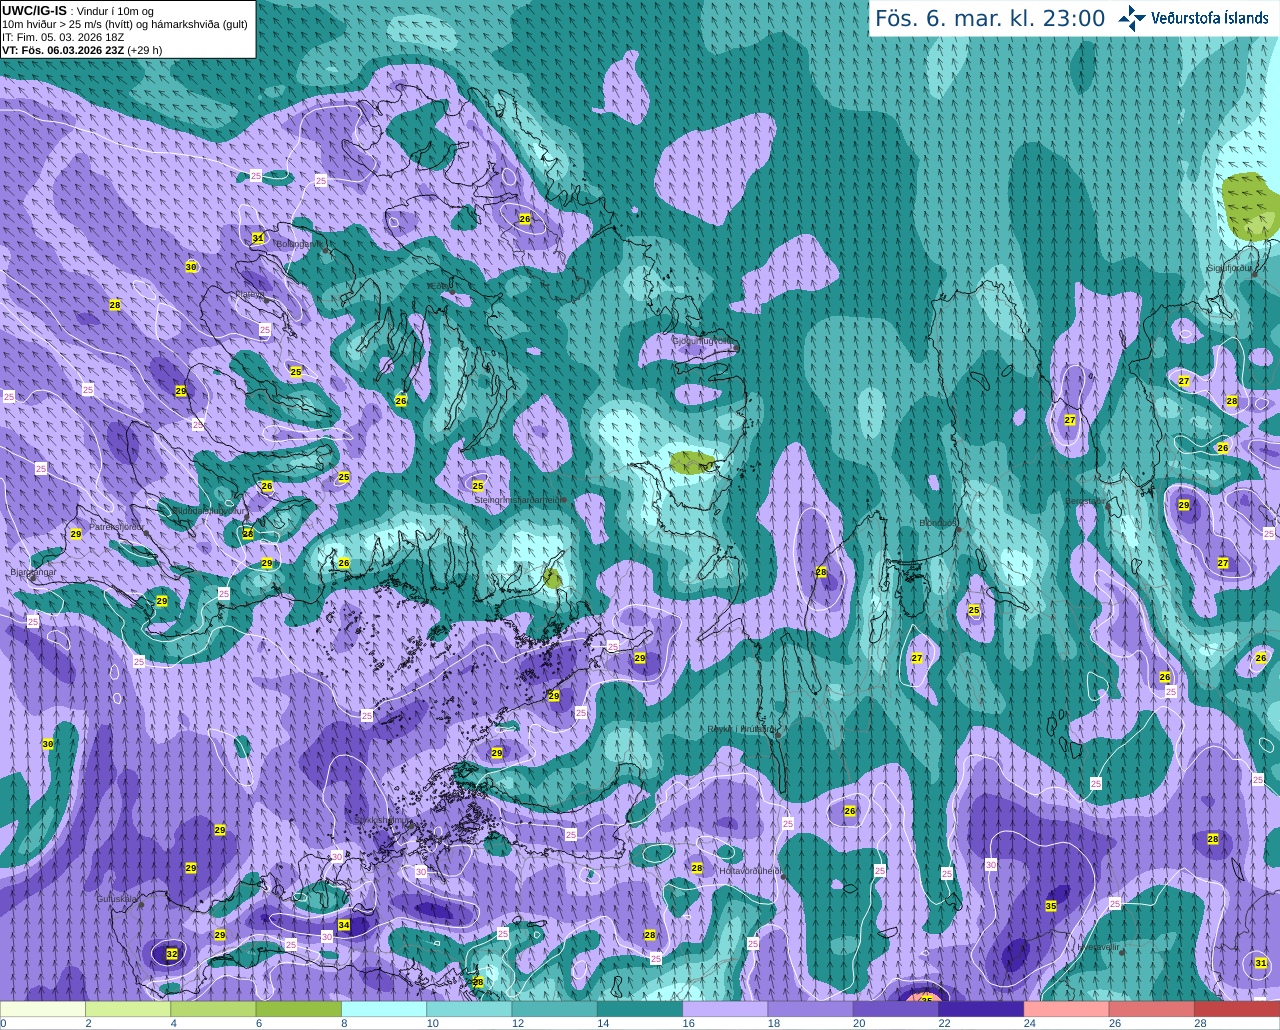This screenshot has height=1030, width=1280.
Task: Click the yellow 32 gust marker near Gufuskálar
Action: coord(172,954)
